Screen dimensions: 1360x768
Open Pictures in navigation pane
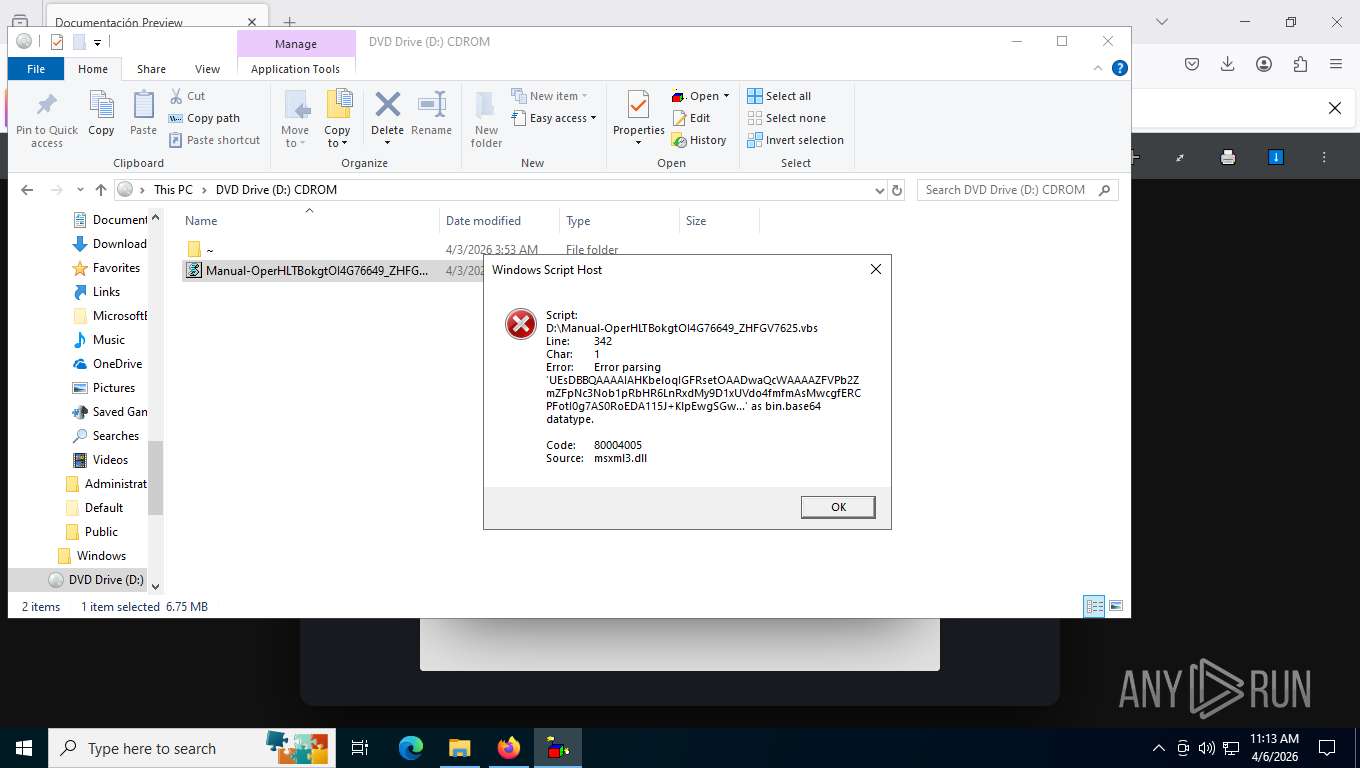click(x=103, y=388)
